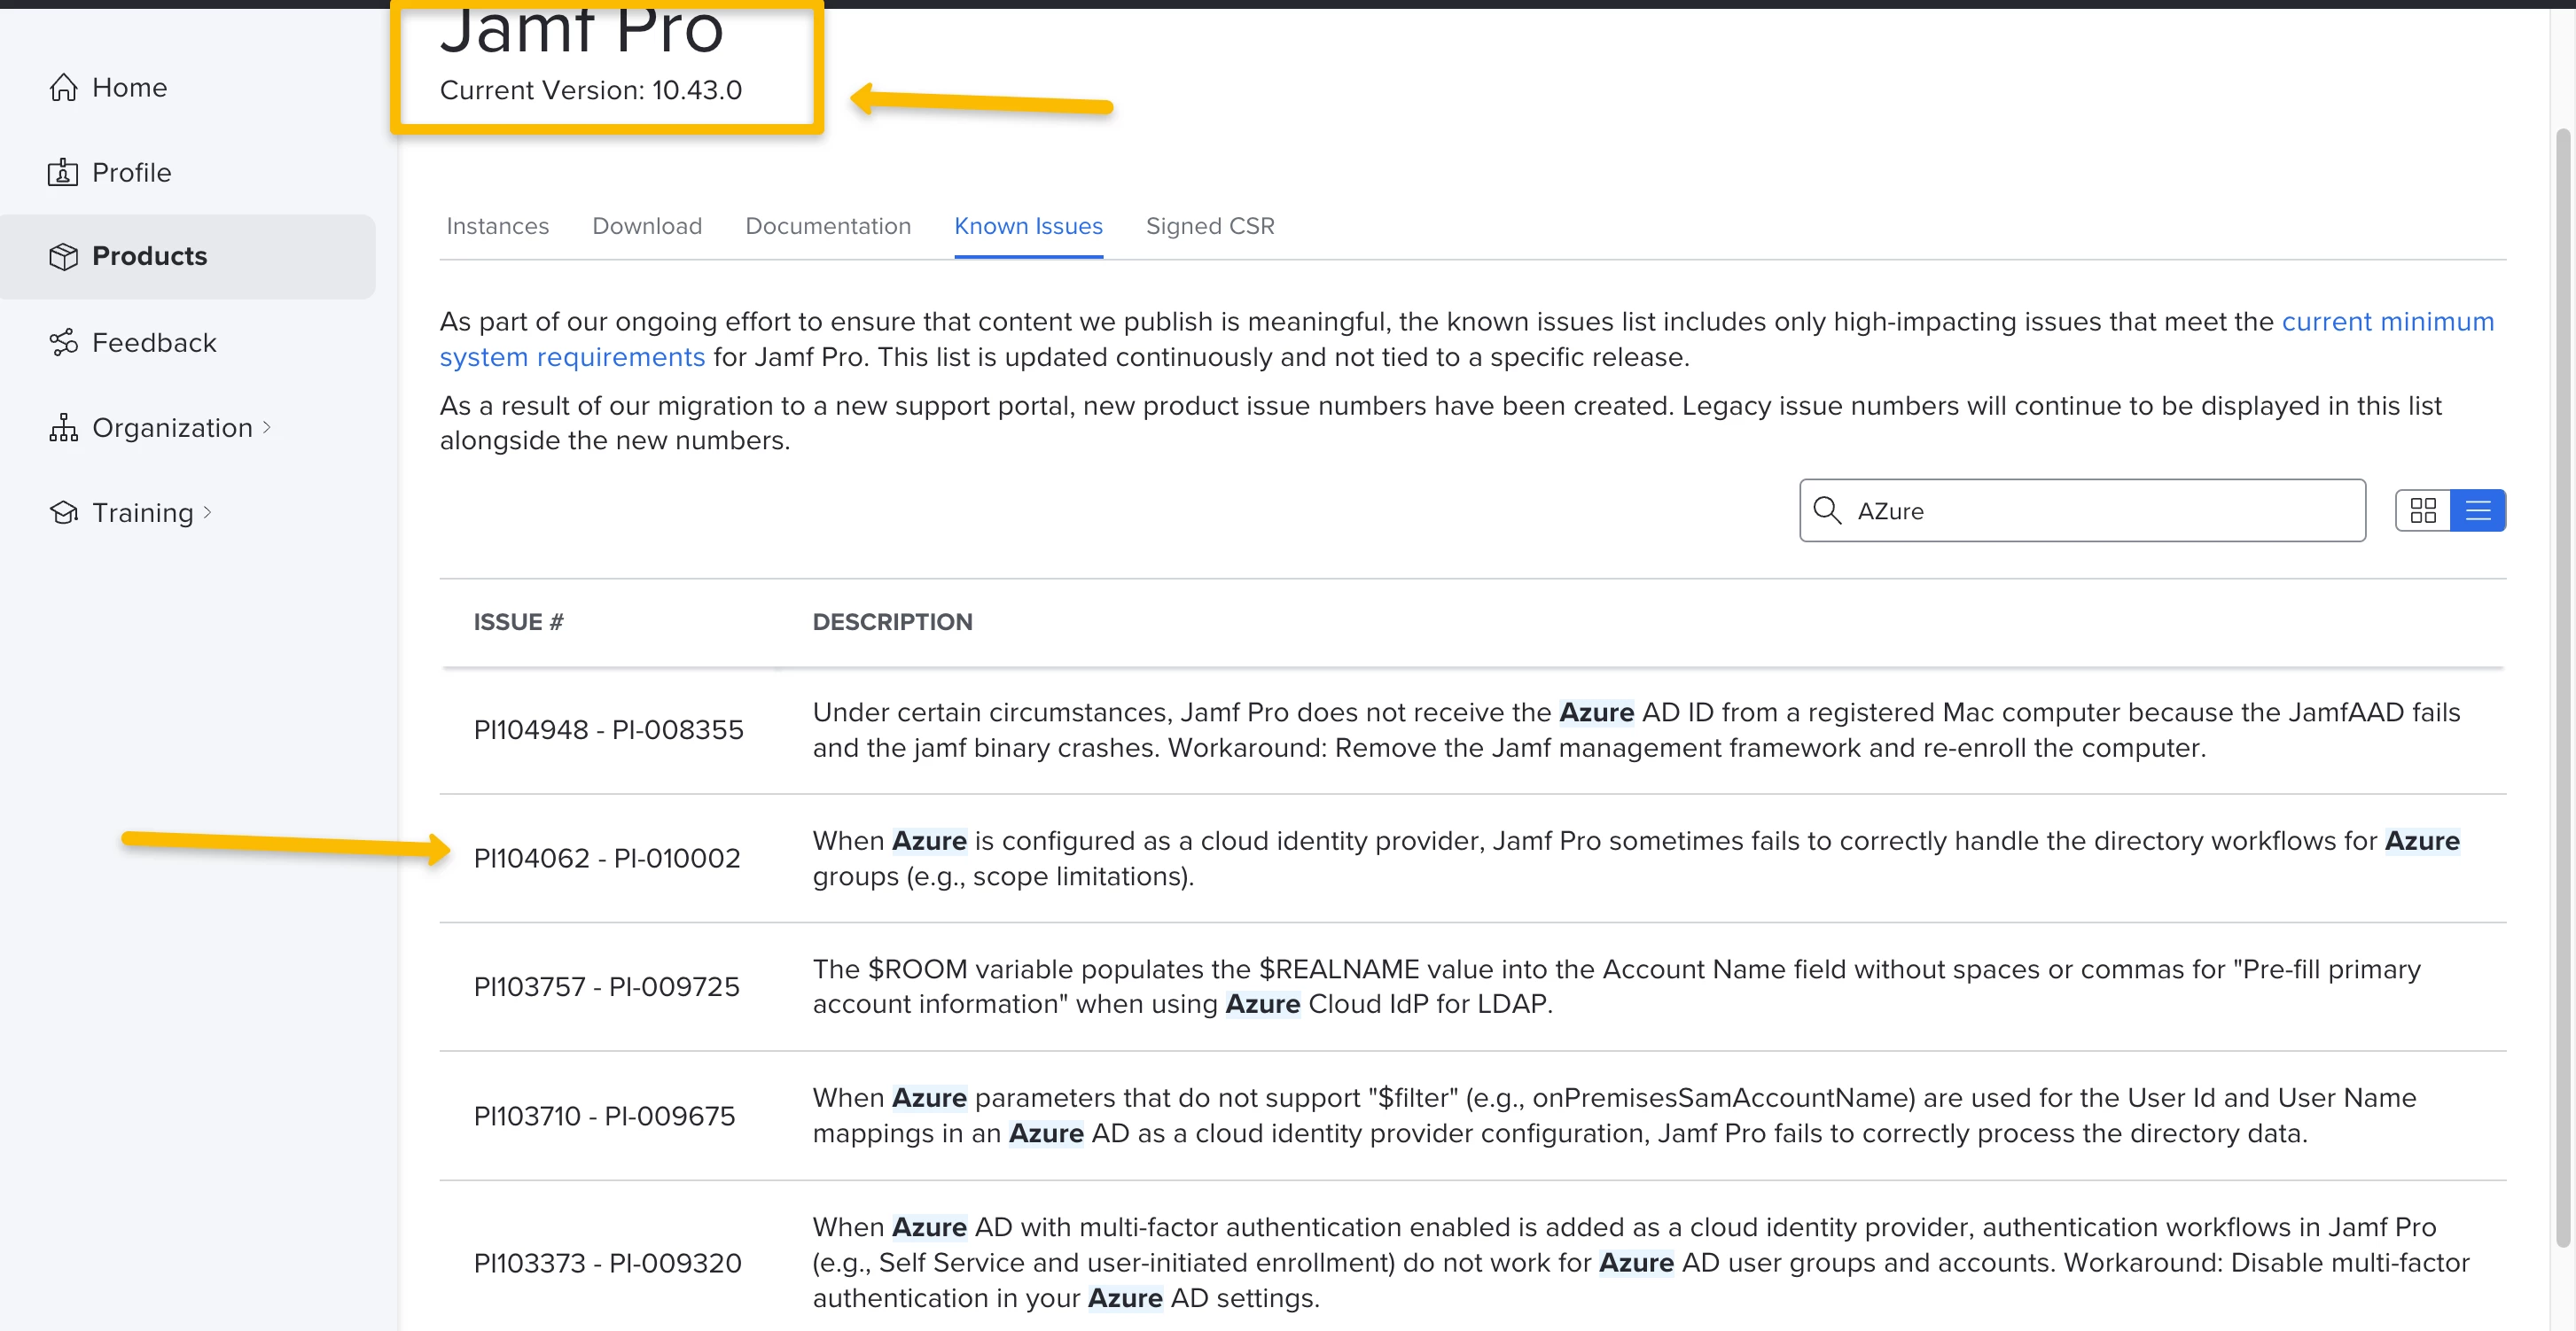Expand the Organization submenu chevron
2576x1331 pixels.
coord(267,428)
